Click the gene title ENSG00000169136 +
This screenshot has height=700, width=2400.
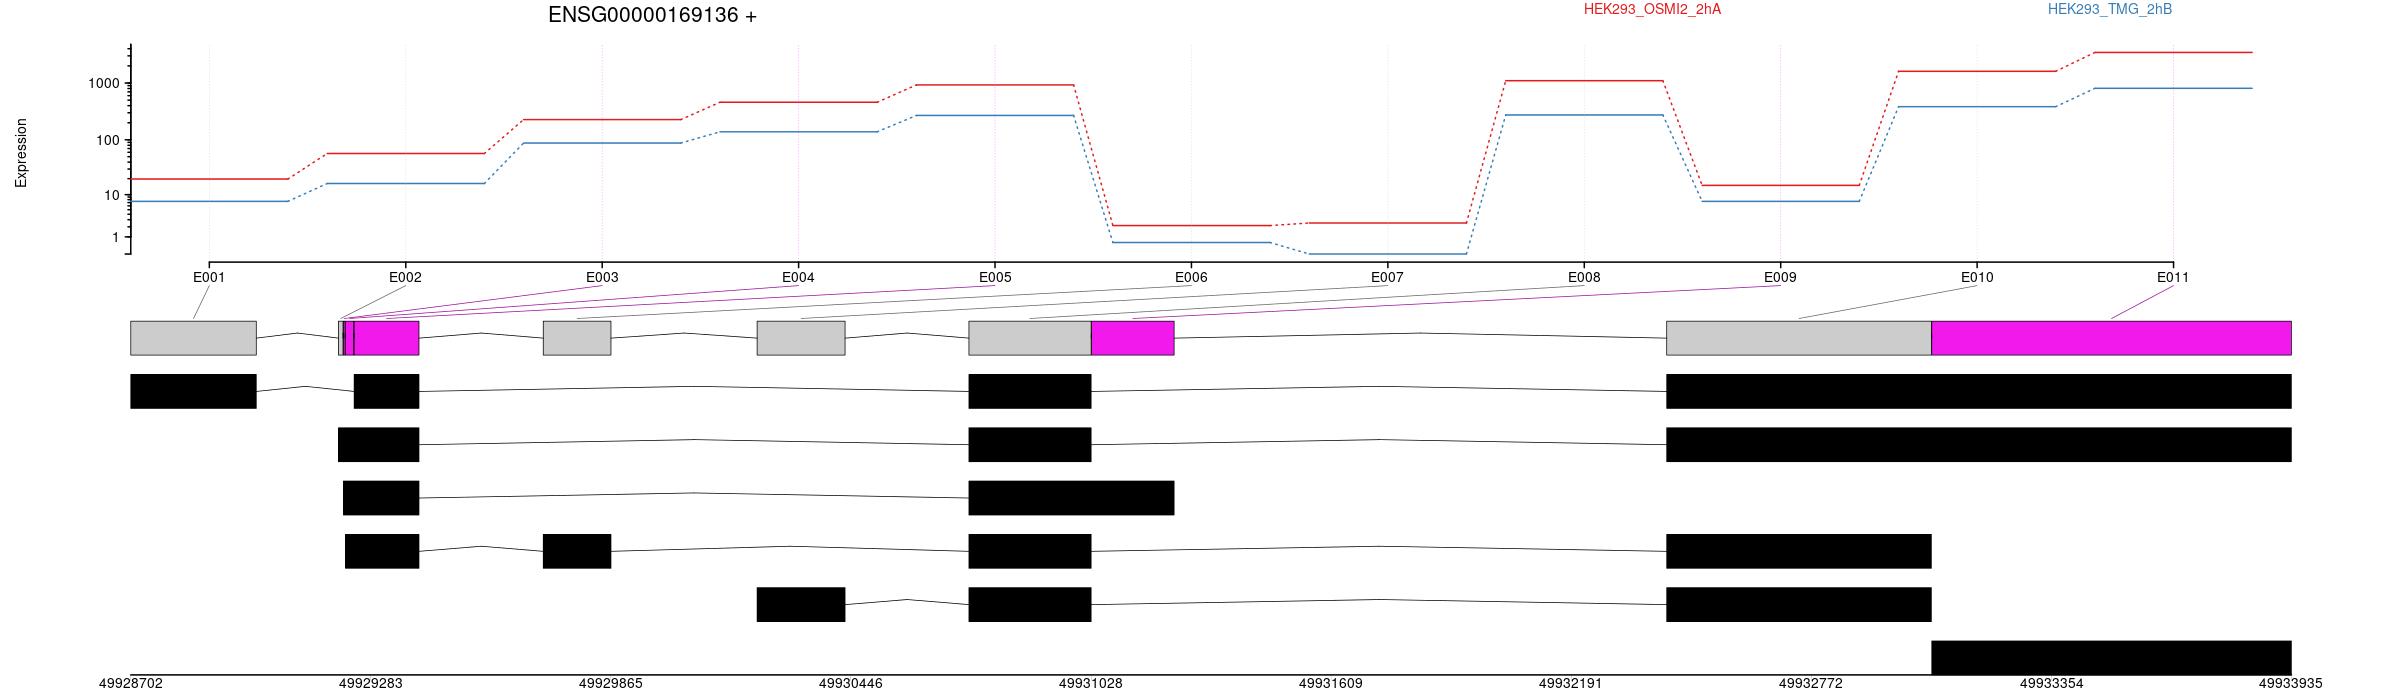[652, 15]
